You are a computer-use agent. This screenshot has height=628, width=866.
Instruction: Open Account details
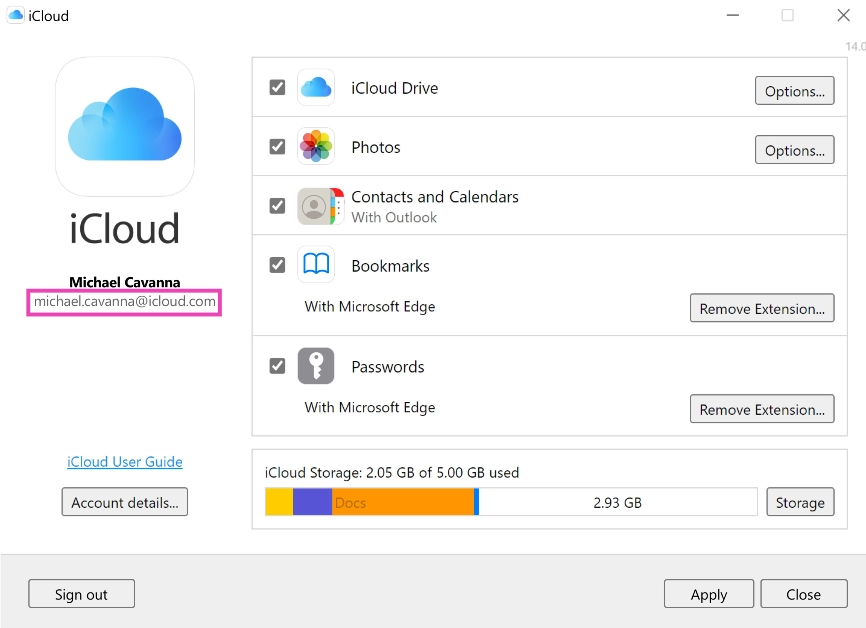[125, 502]
